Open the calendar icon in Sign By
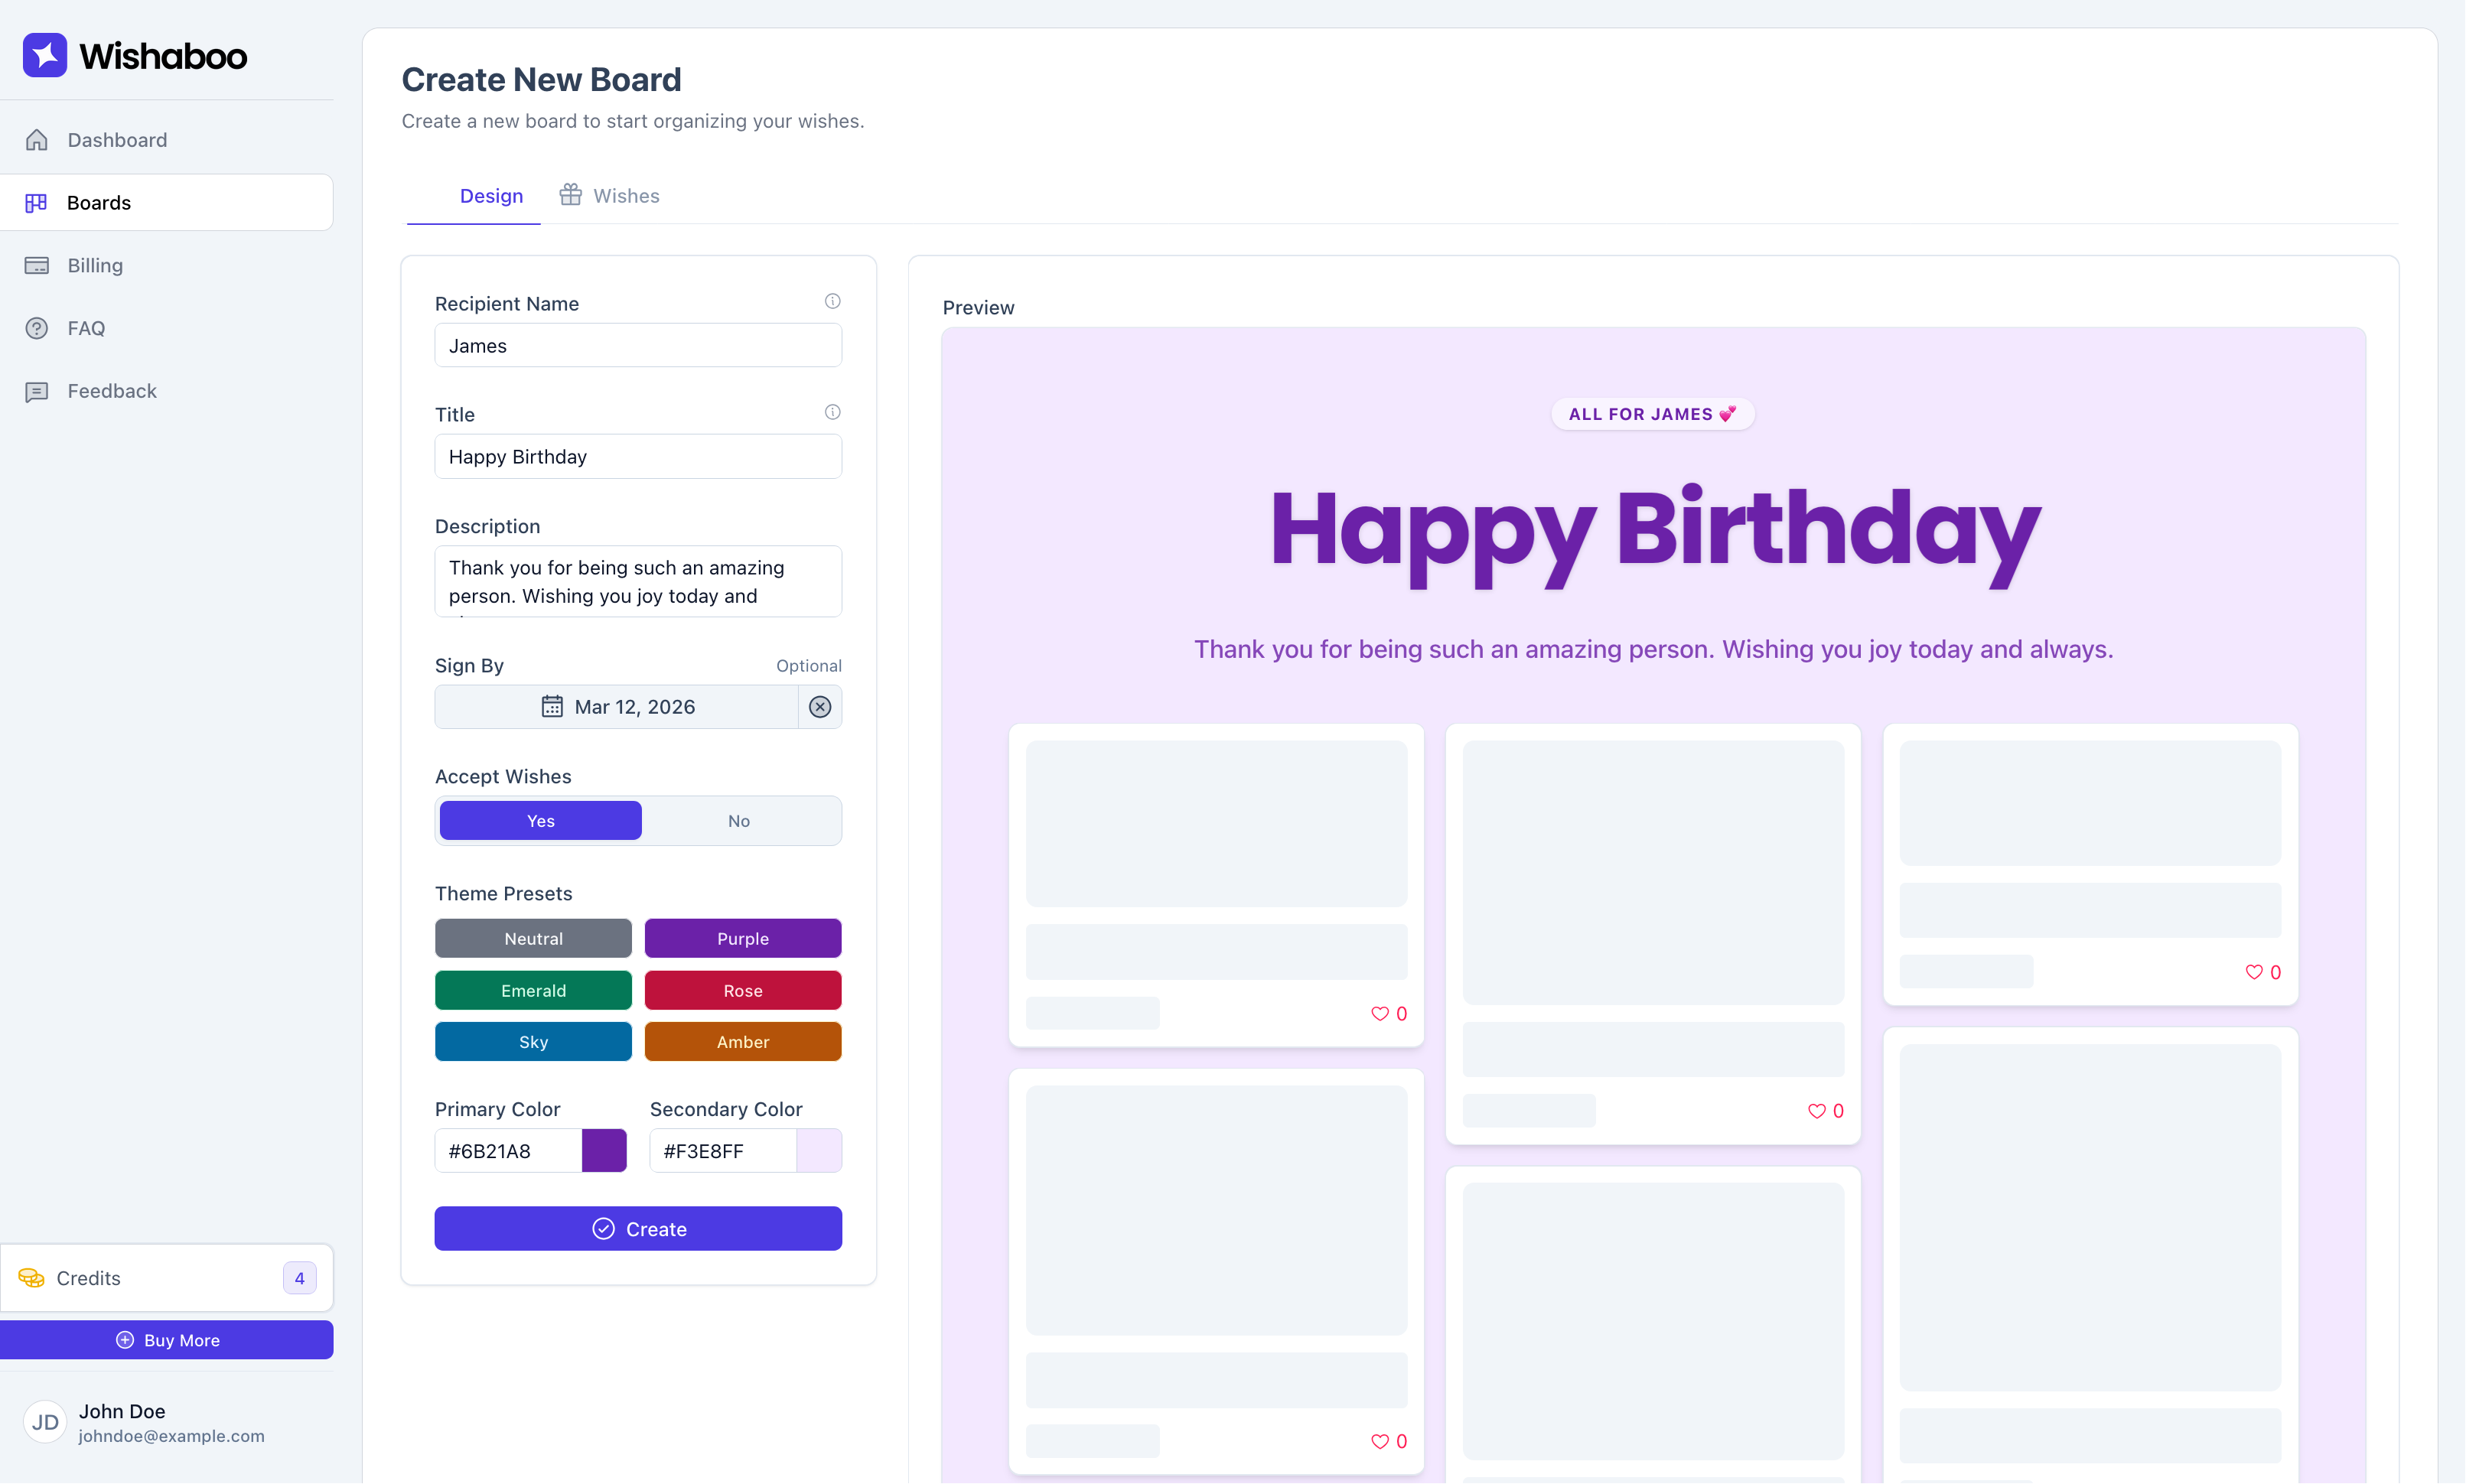Screen dimensions: 2466x1484 (551, 706)
